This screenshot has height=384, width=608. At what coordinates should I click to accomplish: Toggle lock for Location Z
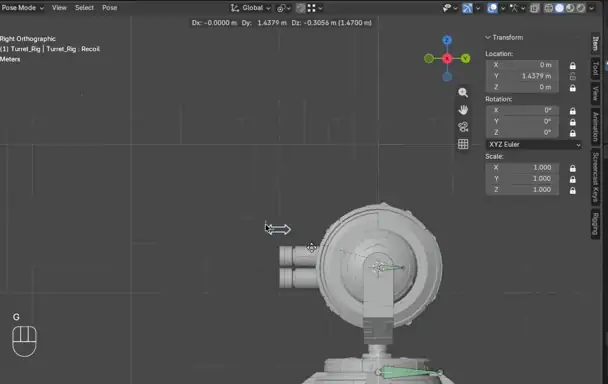point(573,88)
